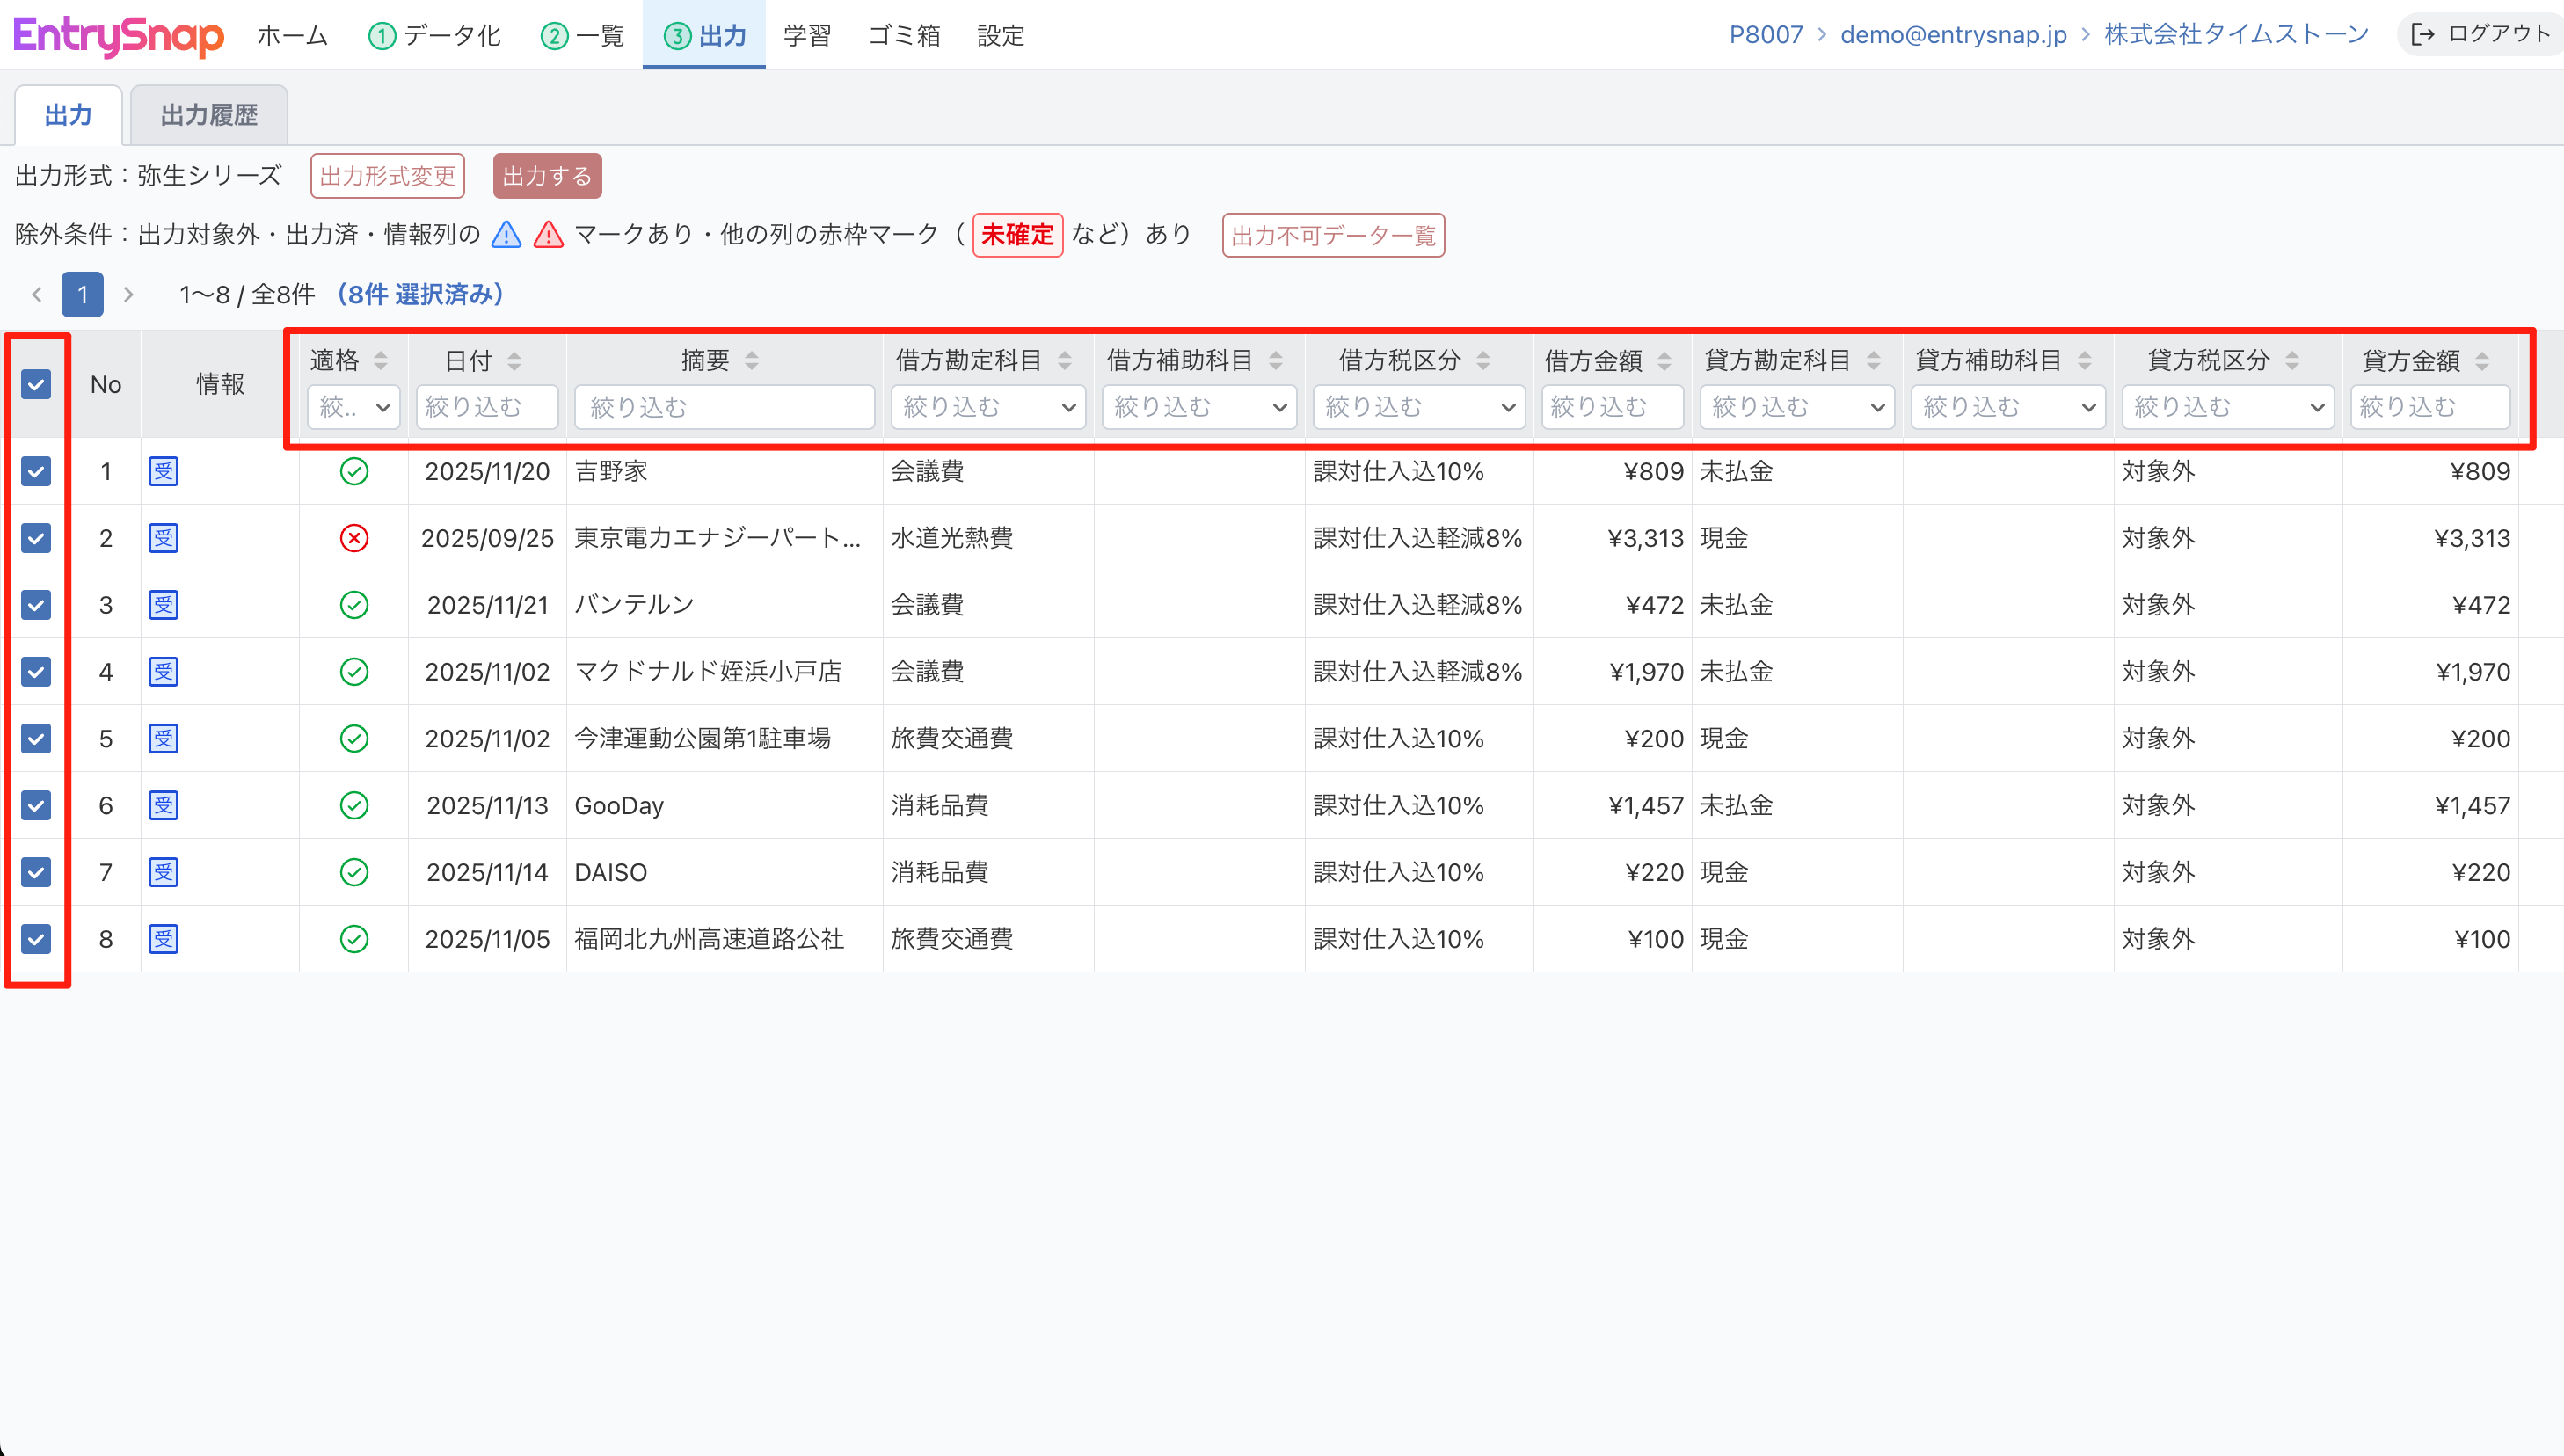
Task: Click the 借方金額 filter input field
Action: tap(1612, 407)
